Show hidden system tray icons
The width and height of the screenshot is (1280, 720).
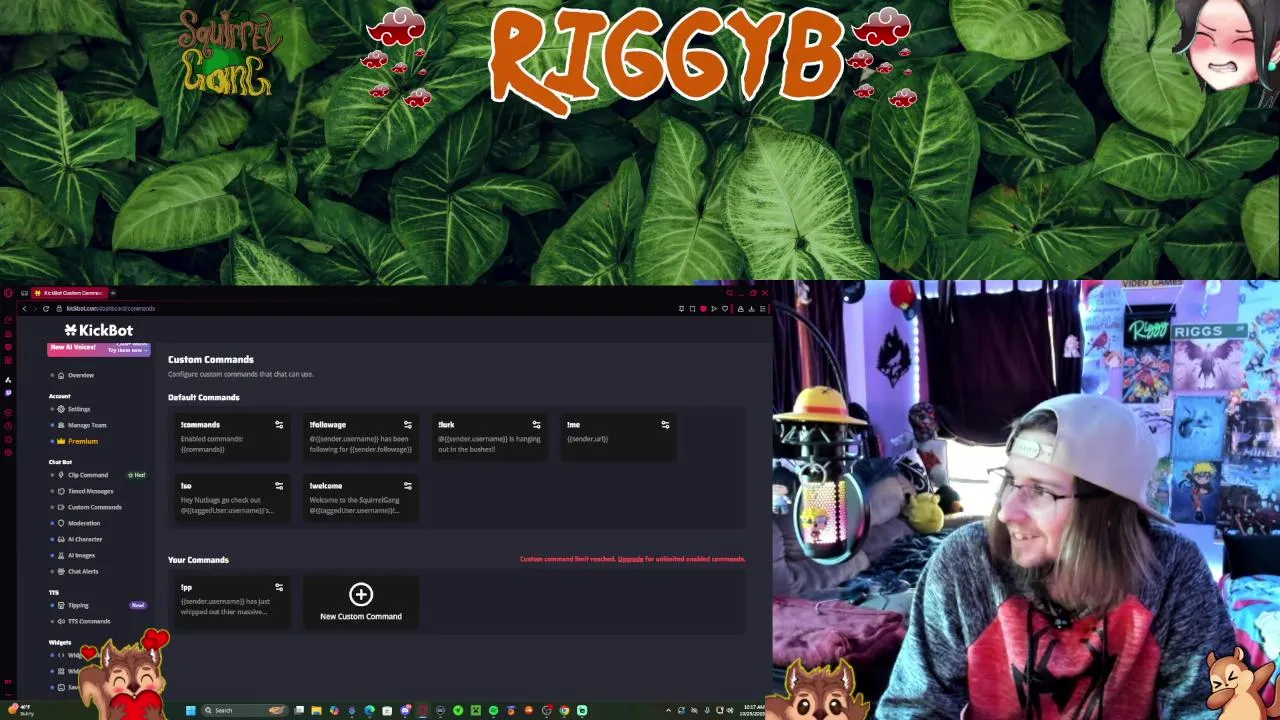pyautogui.click(x=668, y=710)
